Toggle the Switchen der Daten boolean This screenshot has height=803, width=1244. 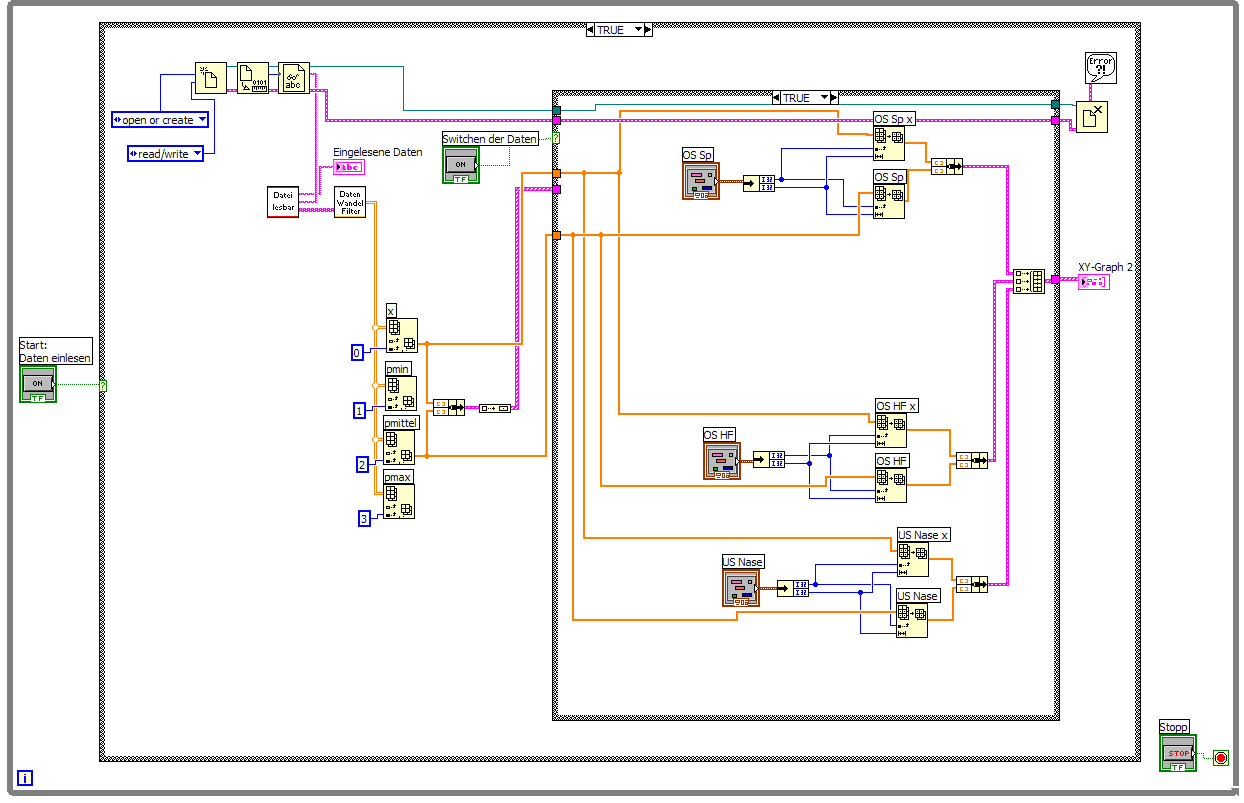[461, 165]
